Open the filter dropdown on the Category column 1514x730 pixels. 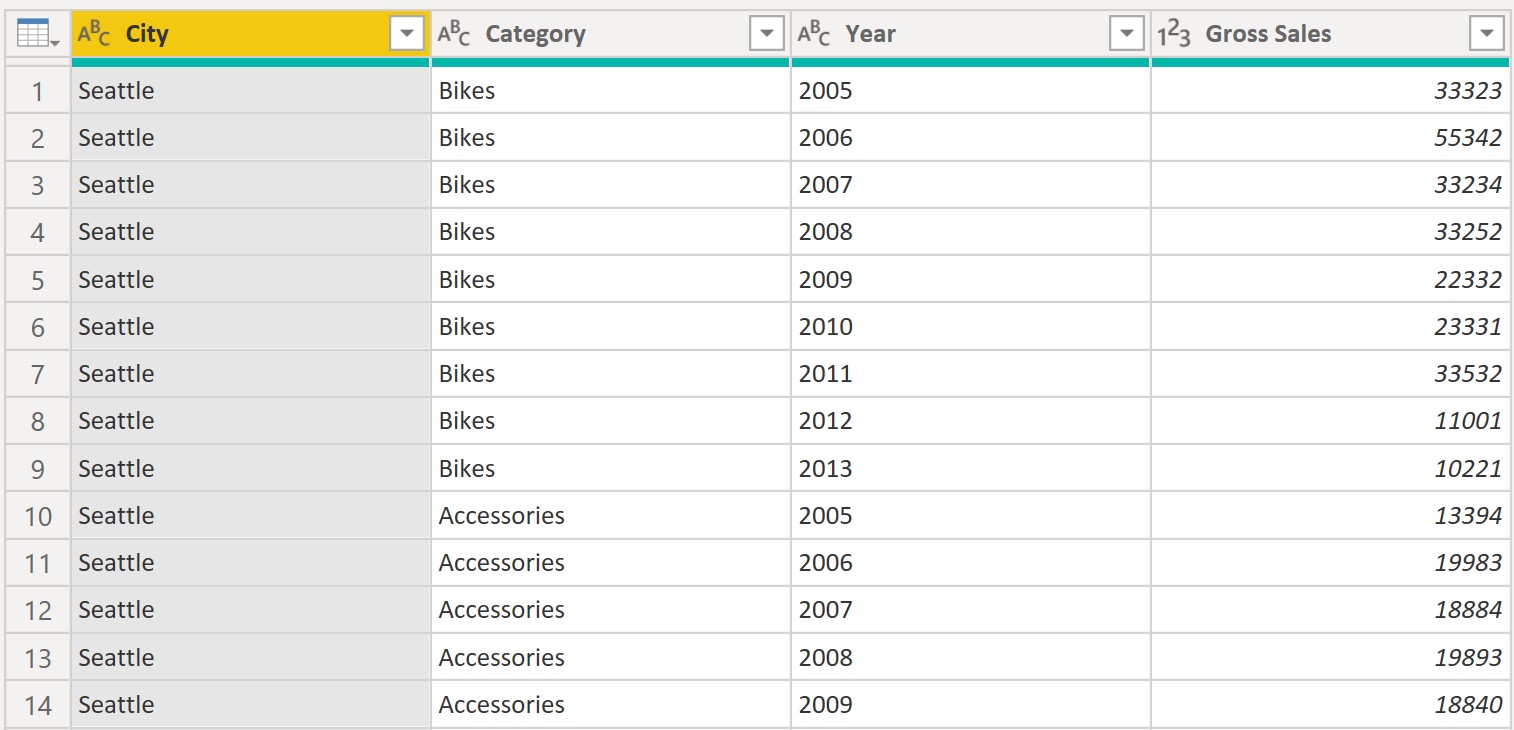click(766, 33)
